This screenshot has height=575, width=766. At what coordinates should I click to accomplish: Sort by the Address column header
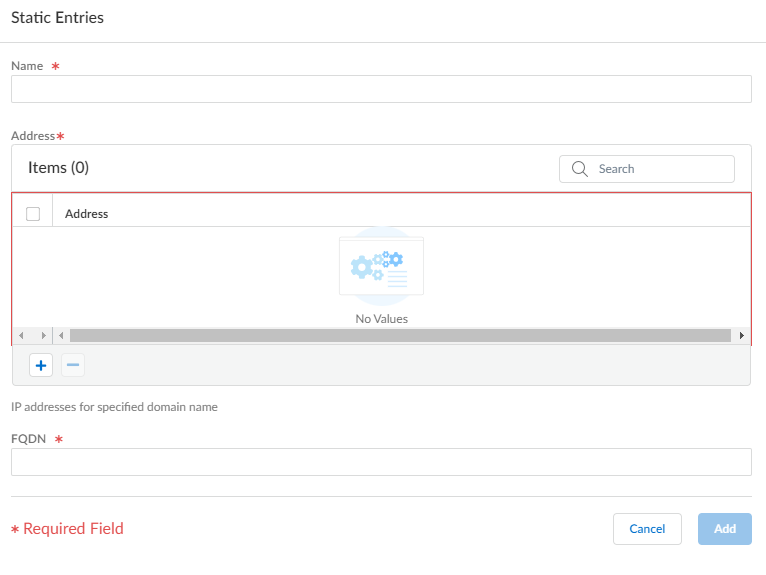tap(87, 214)
